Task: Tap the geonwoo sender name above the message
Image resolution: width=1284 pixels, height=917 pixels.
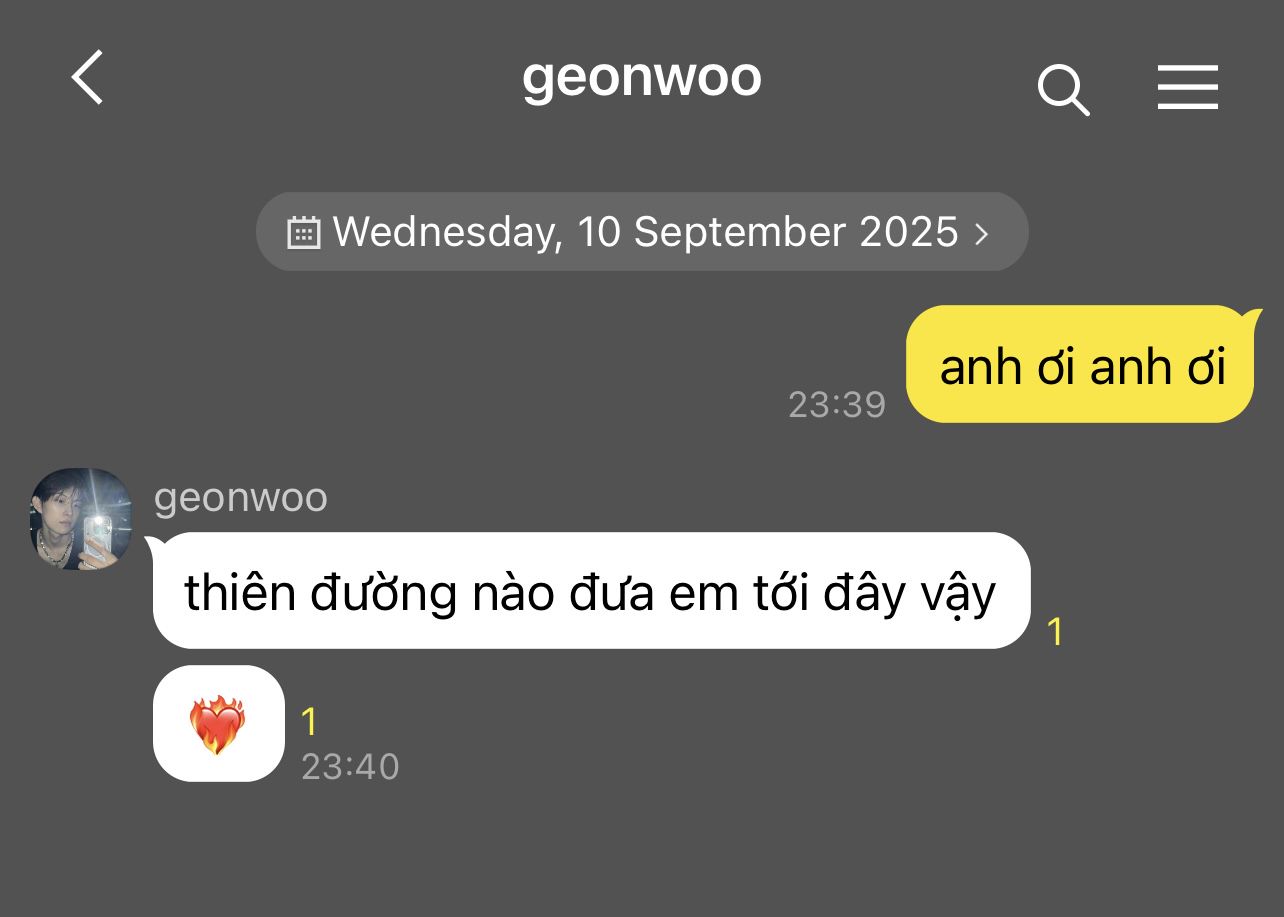Action: click(241, 498)
